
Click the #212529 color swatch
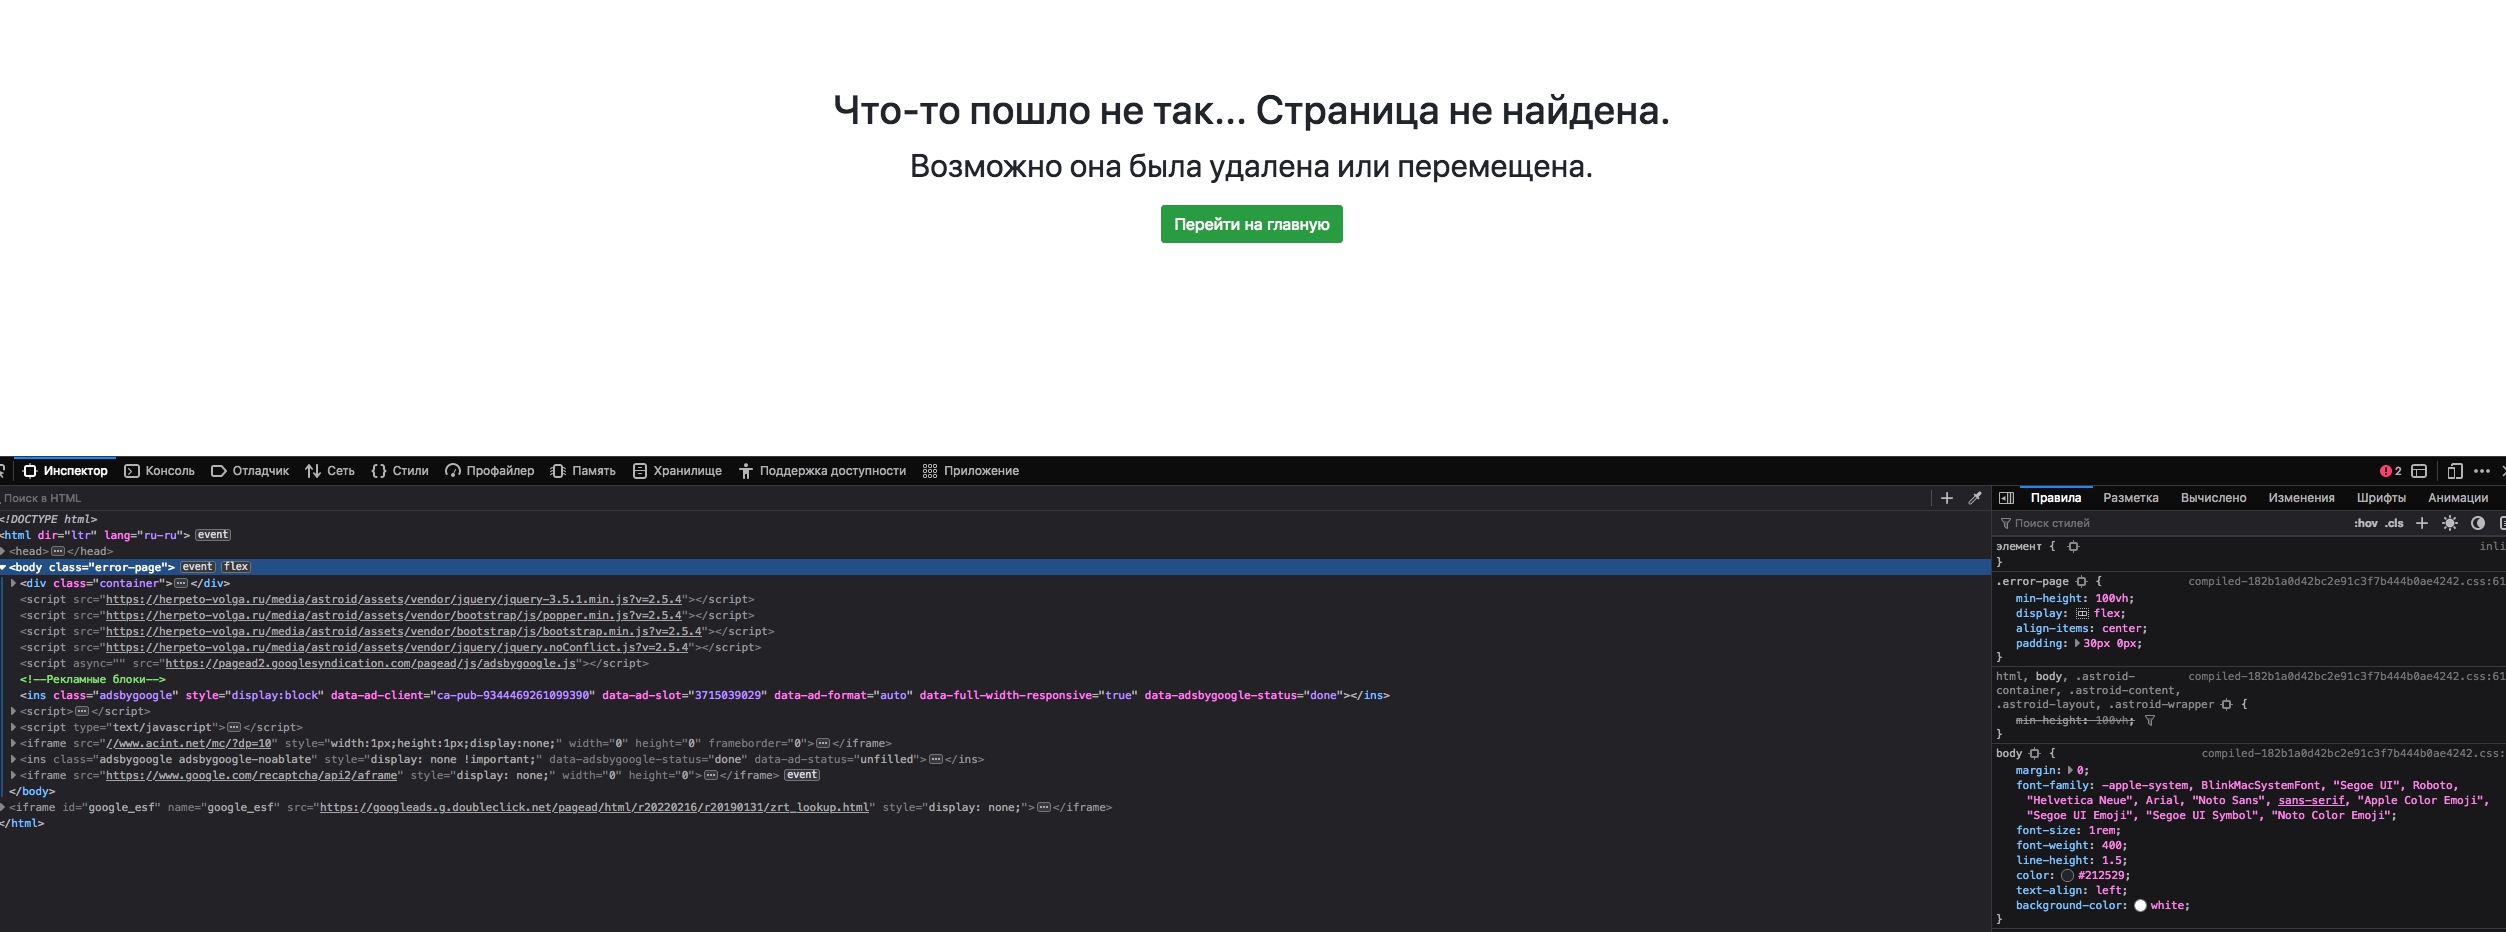click(x=2067, y=876)
